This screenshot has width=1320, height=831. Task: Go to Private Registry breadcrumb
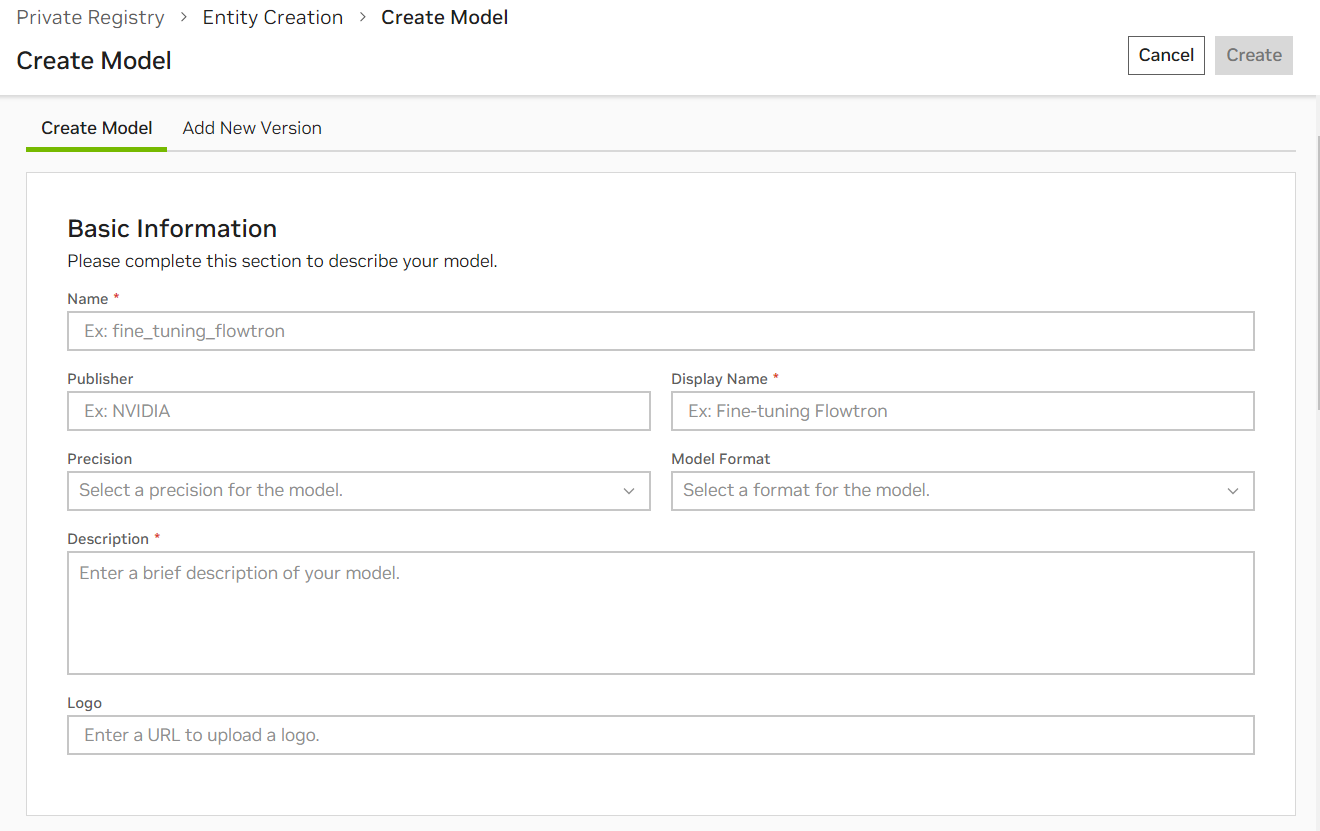click(90, 18)
